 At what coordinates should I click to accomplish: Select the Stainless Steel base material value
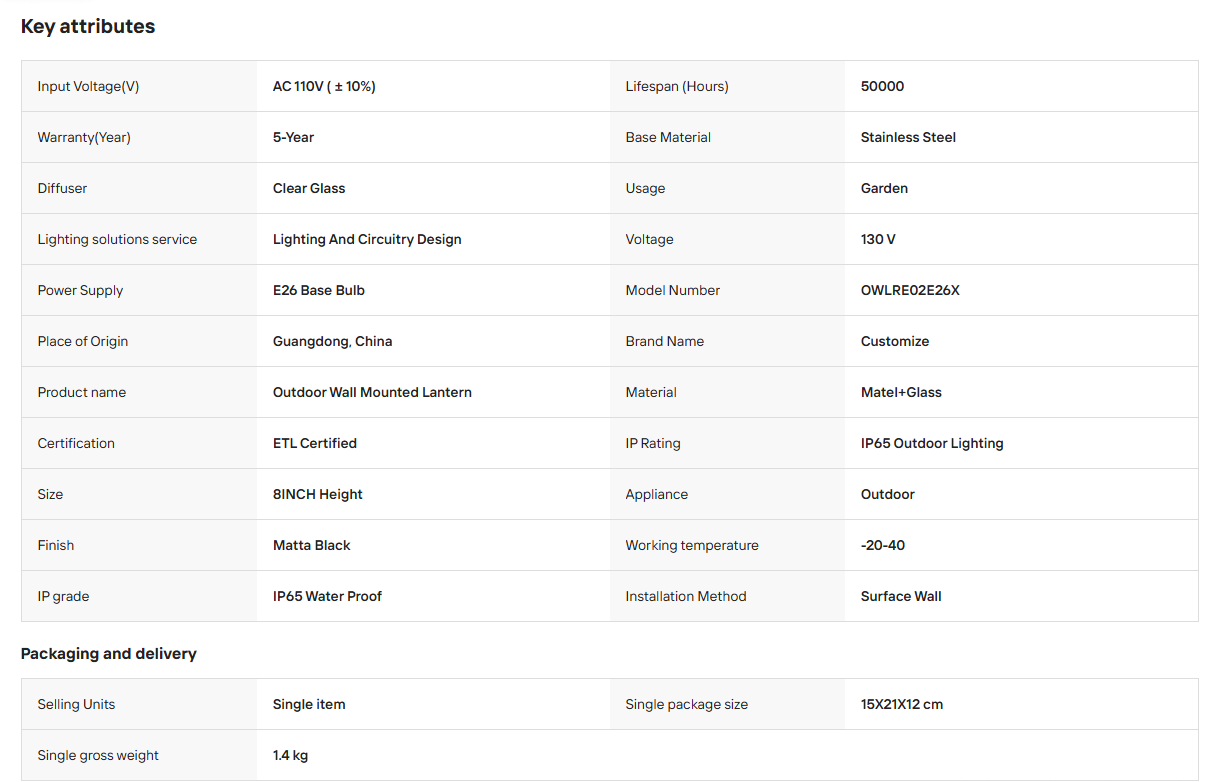click(x=908, y=137)
